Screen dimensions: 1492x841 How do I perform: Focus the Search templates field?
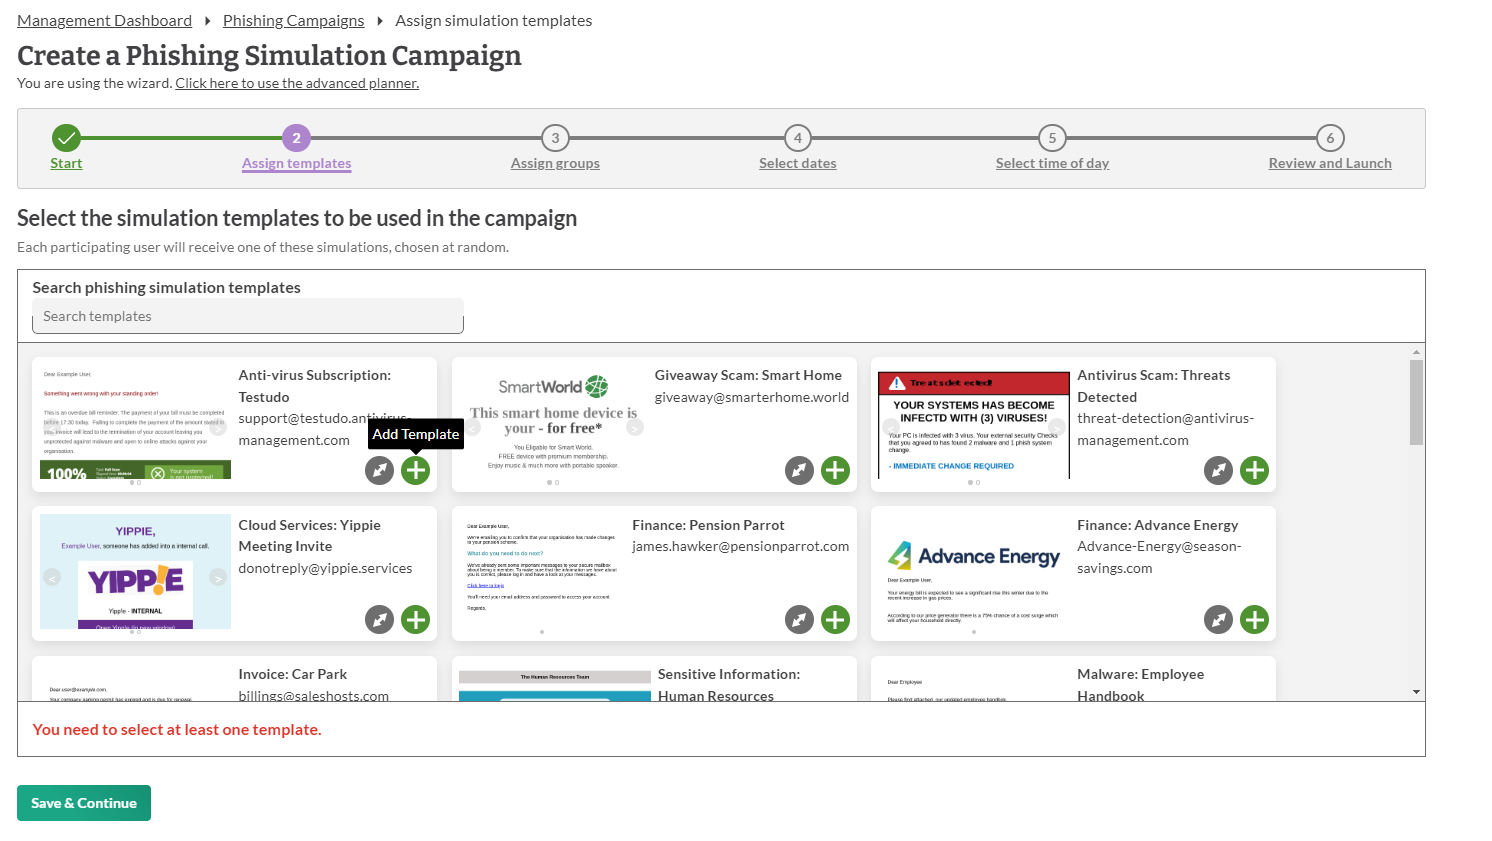pos(248,316)
